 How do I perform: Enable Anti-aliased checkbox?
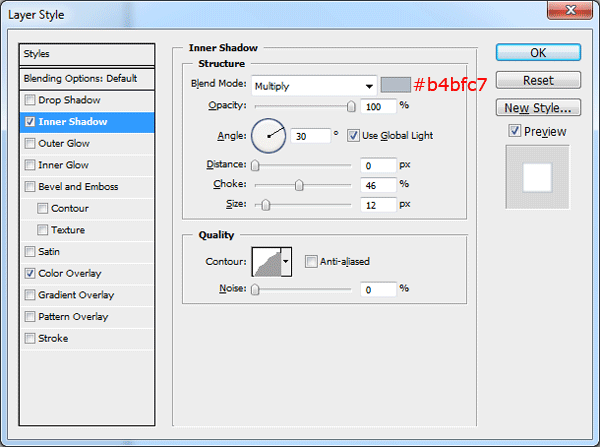pos(312,262)
